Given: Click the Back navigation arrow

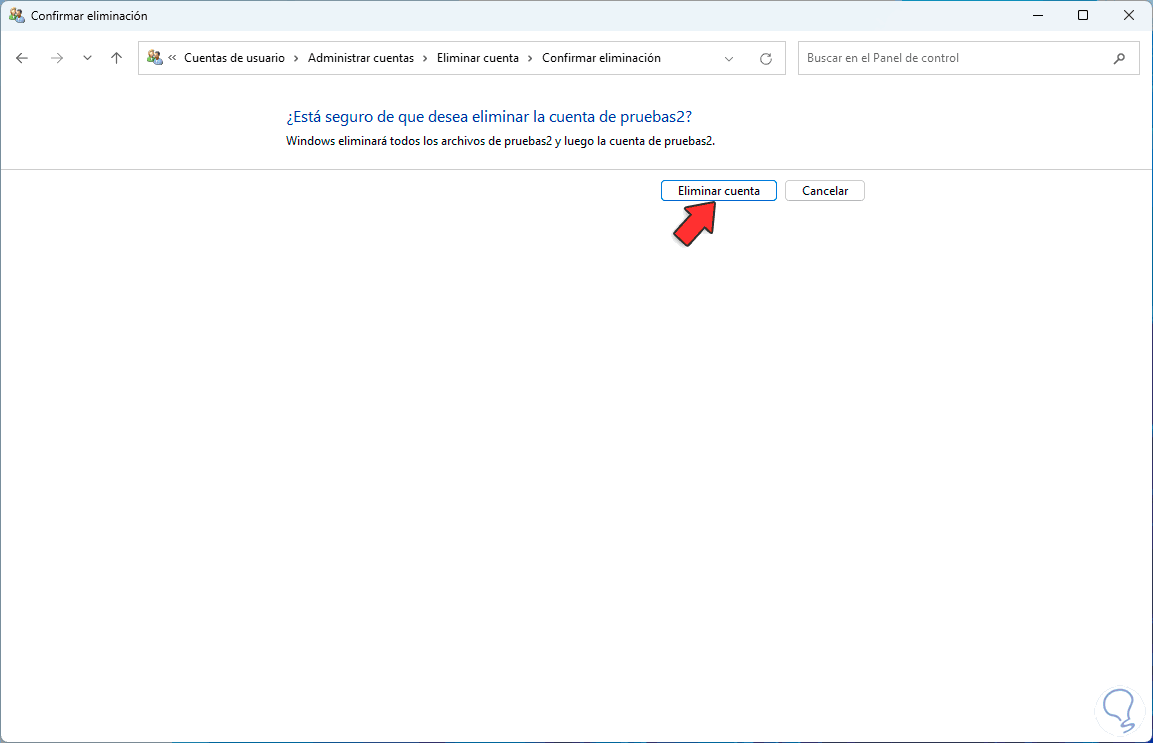Looking at the screenshot, I should tap(22, 58).
